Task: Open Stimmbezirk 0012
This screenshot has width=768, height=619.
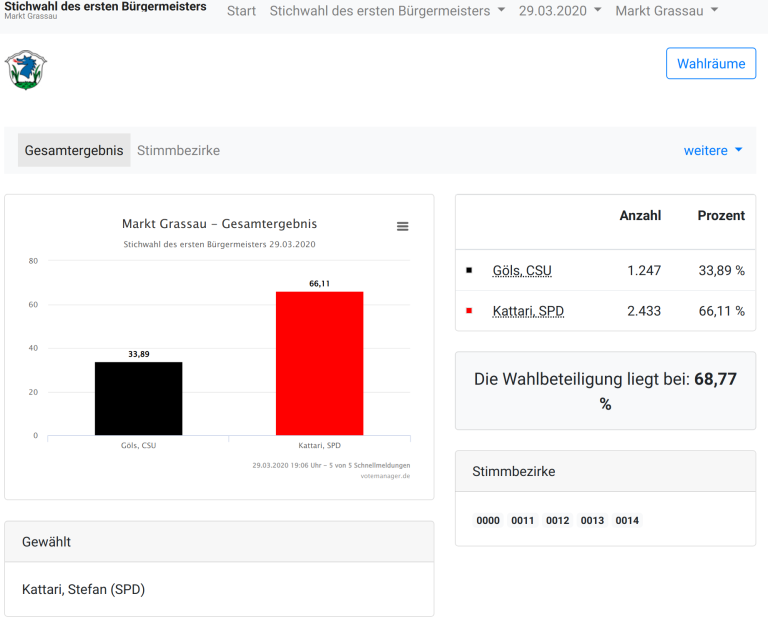Action: click(x=557, y=521)
